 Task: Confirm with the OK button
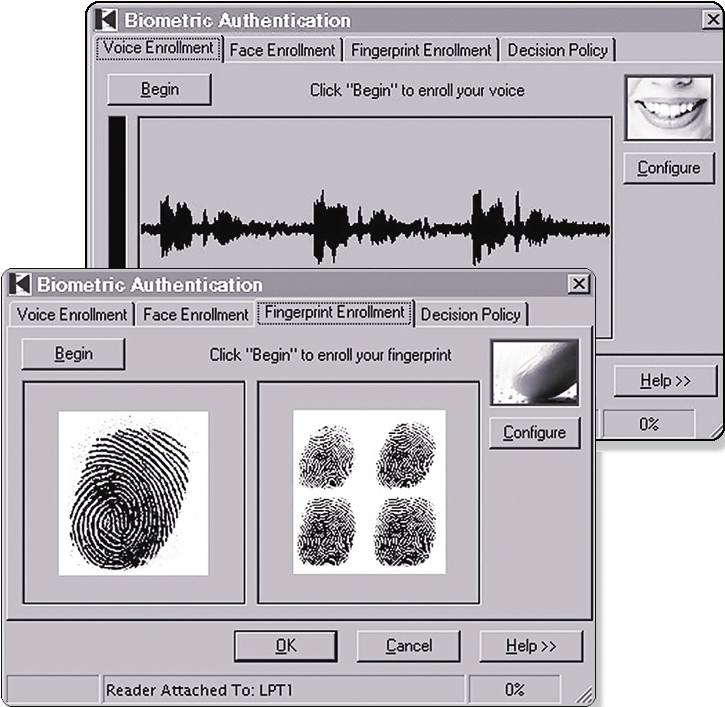click(x=286, y=646)
